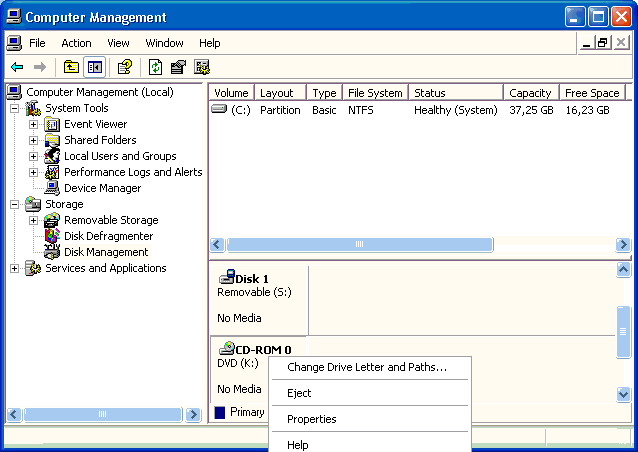Open the Help menu in menu bar
Image resolution: width=638 pixels, height=452 pixels.
click(210, 43)
